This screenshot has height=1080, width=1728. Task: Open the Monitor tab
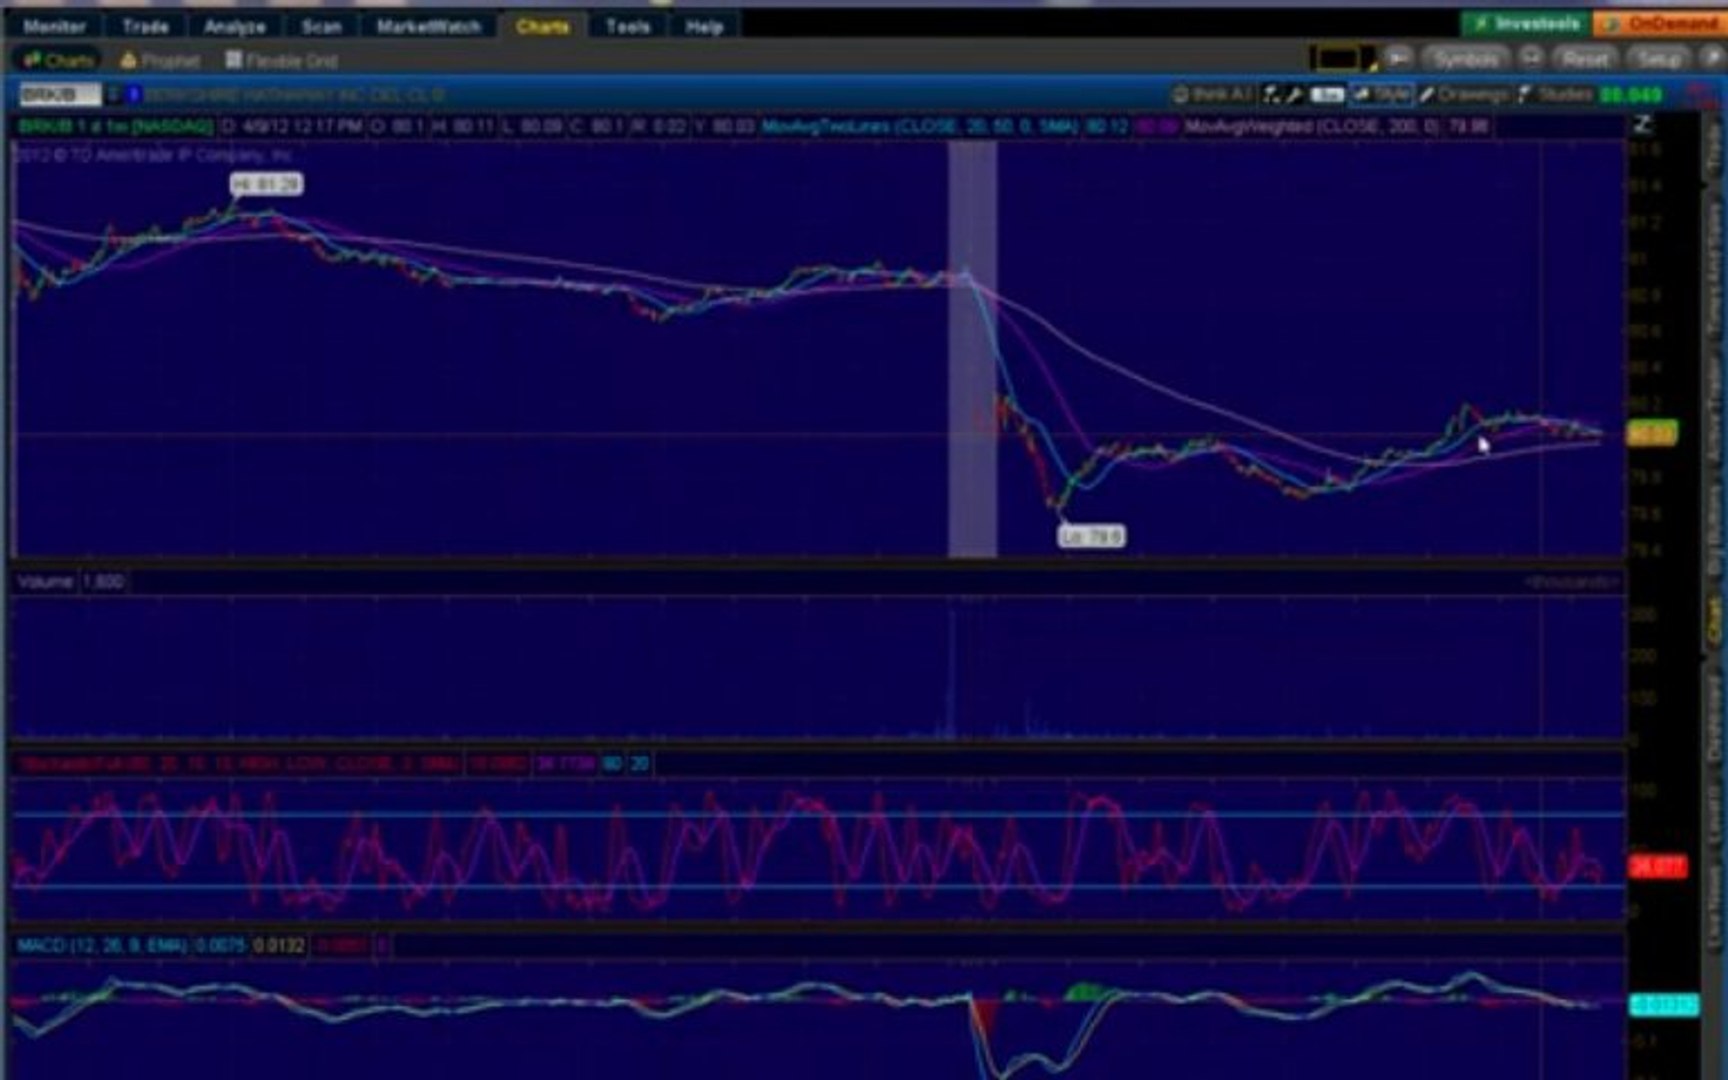coord(54,26)
